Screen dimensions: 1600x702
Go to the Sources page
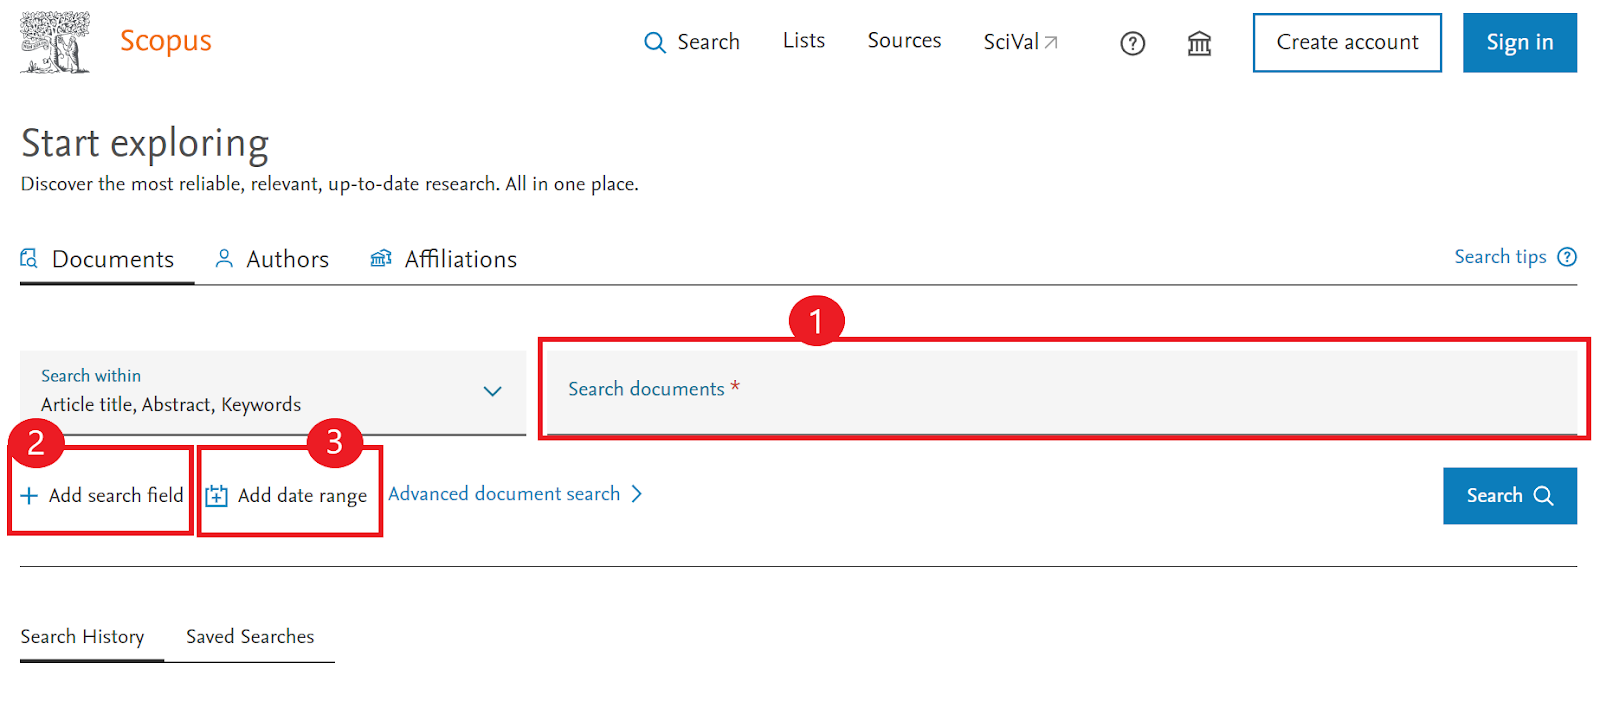coord(904,41)
